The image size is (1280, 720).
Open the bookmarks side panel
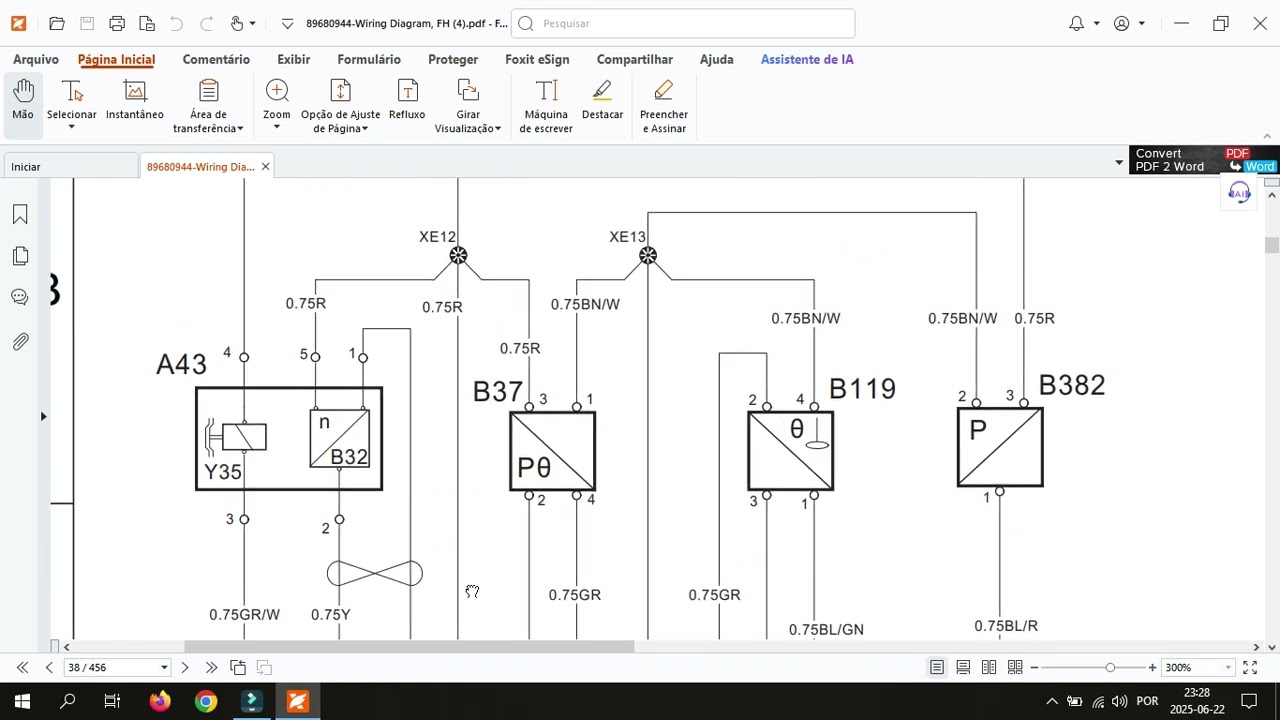(x=20, y=215)
